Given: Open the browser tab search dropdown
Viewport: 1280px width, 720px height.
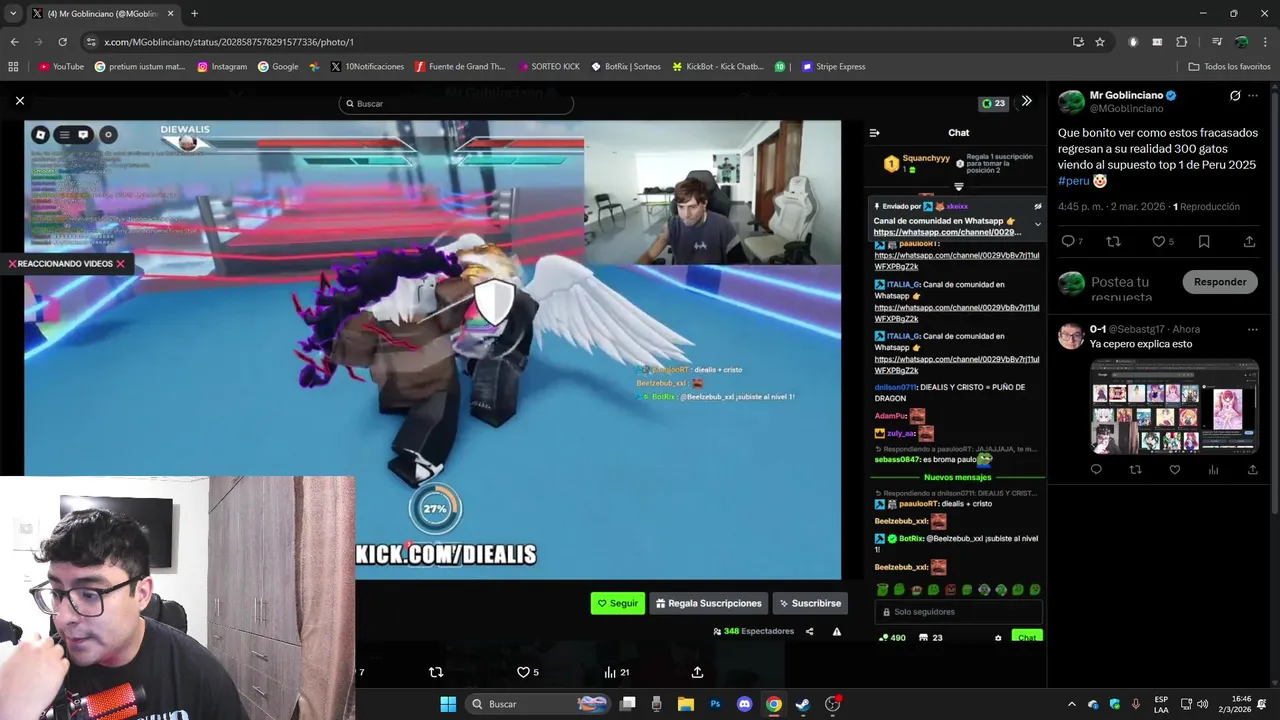Looking at the screenshot, I should (x=13, y=14).
